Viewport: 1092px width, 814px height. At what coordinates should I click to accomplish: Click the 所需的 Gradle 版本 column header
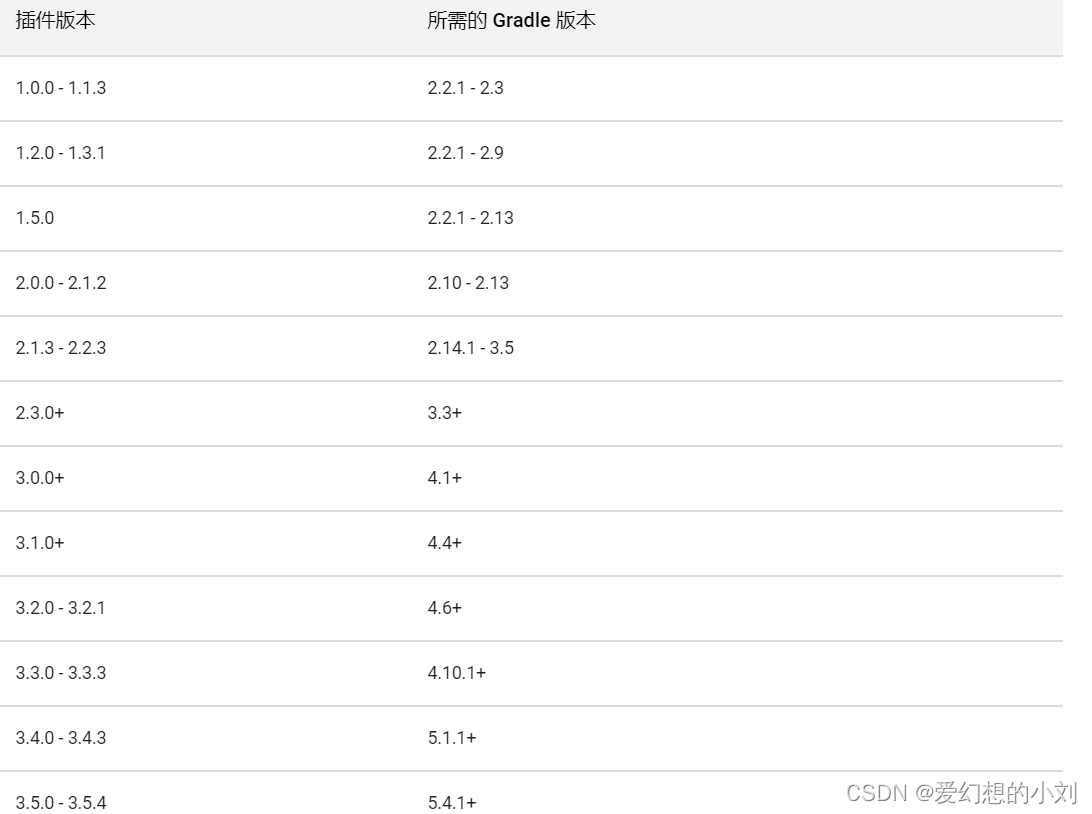tap(511, 20)
